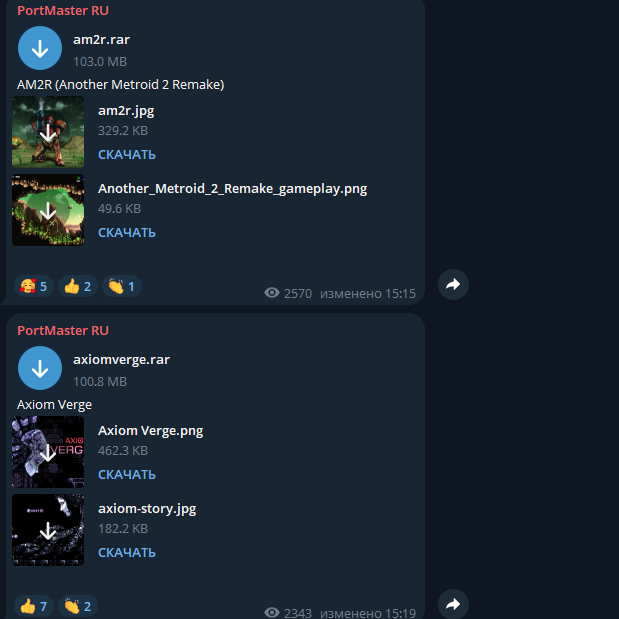Open PortMaster RU name above am2r.rar
The width and height of the screenshot is (619, 619).
[63, 11]
